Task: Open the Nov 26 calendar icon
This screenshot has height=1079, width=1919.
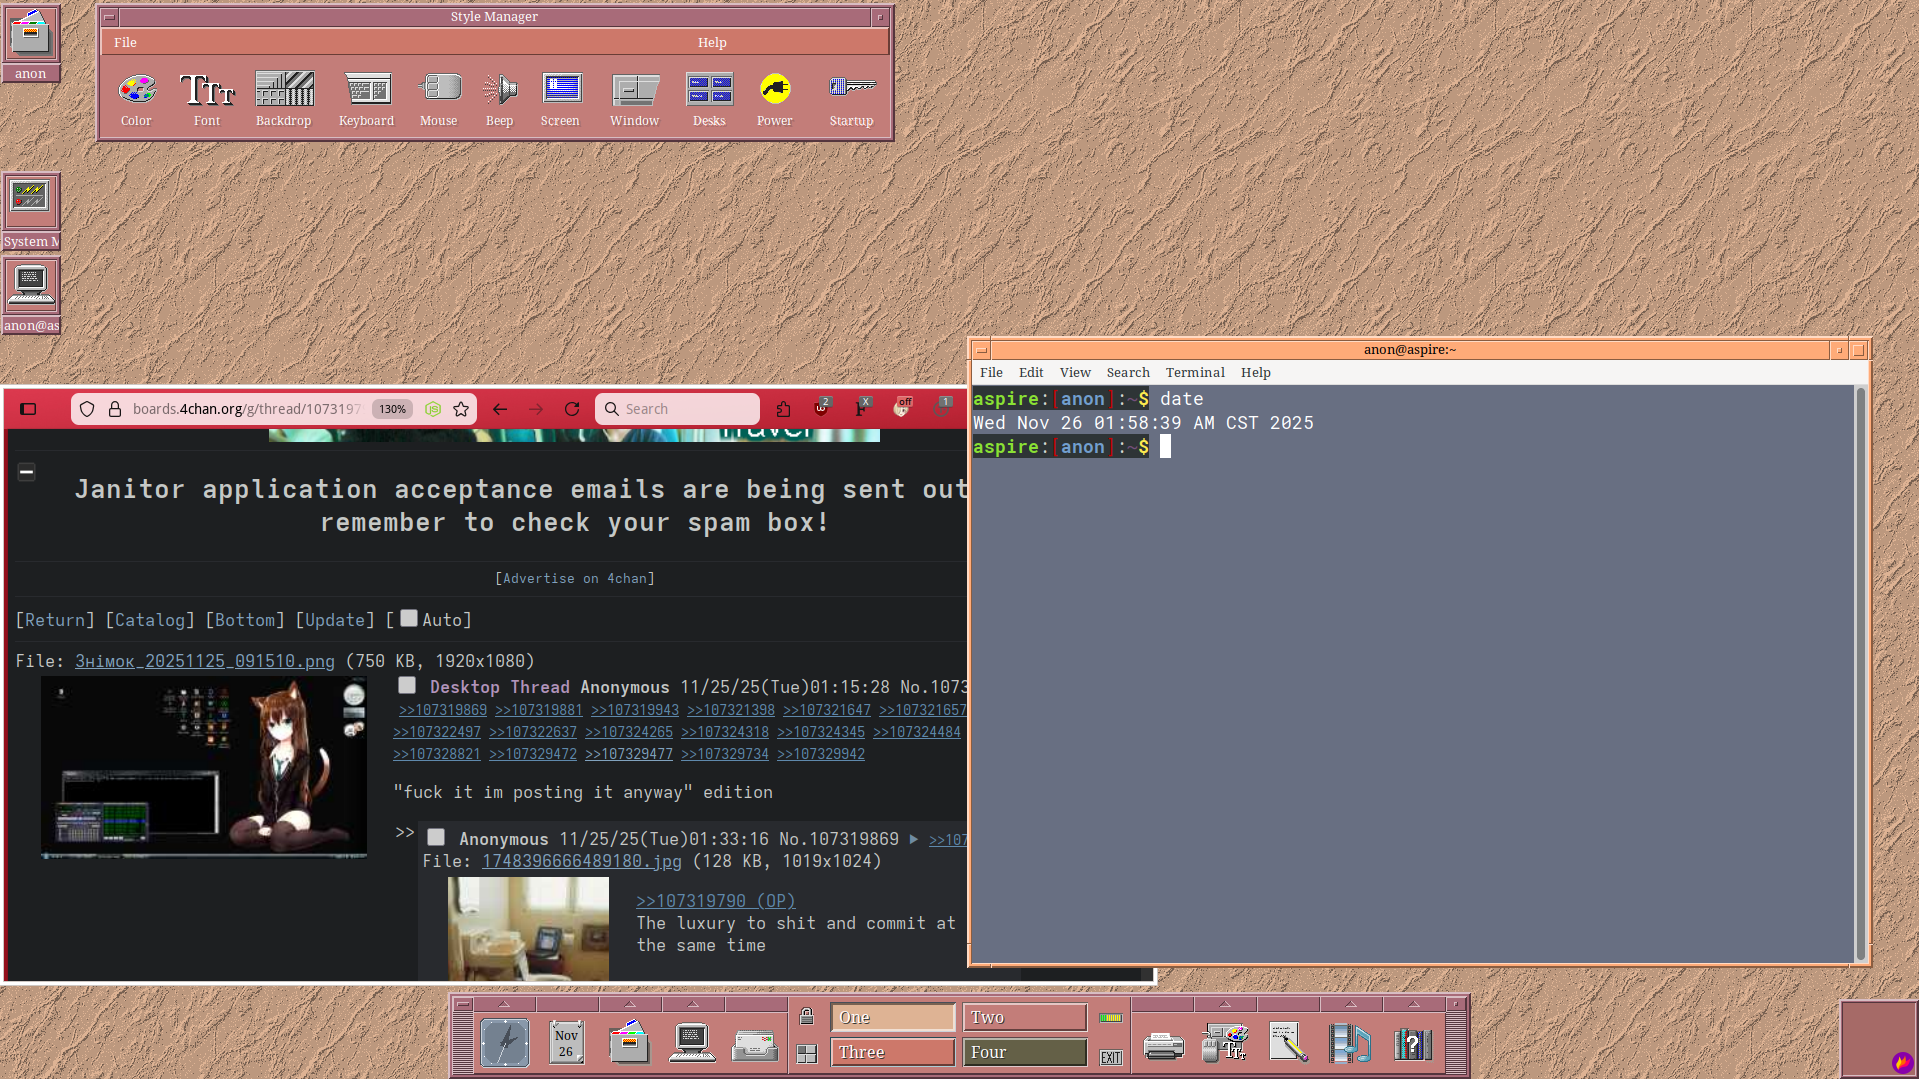Action: coord(566,1043)
